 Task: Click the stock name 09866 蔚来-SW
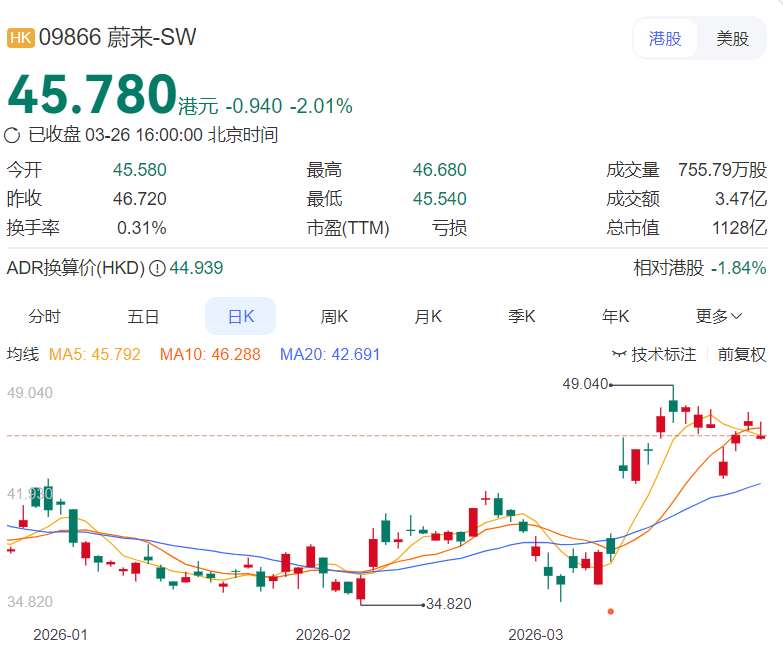click(117, 37)
